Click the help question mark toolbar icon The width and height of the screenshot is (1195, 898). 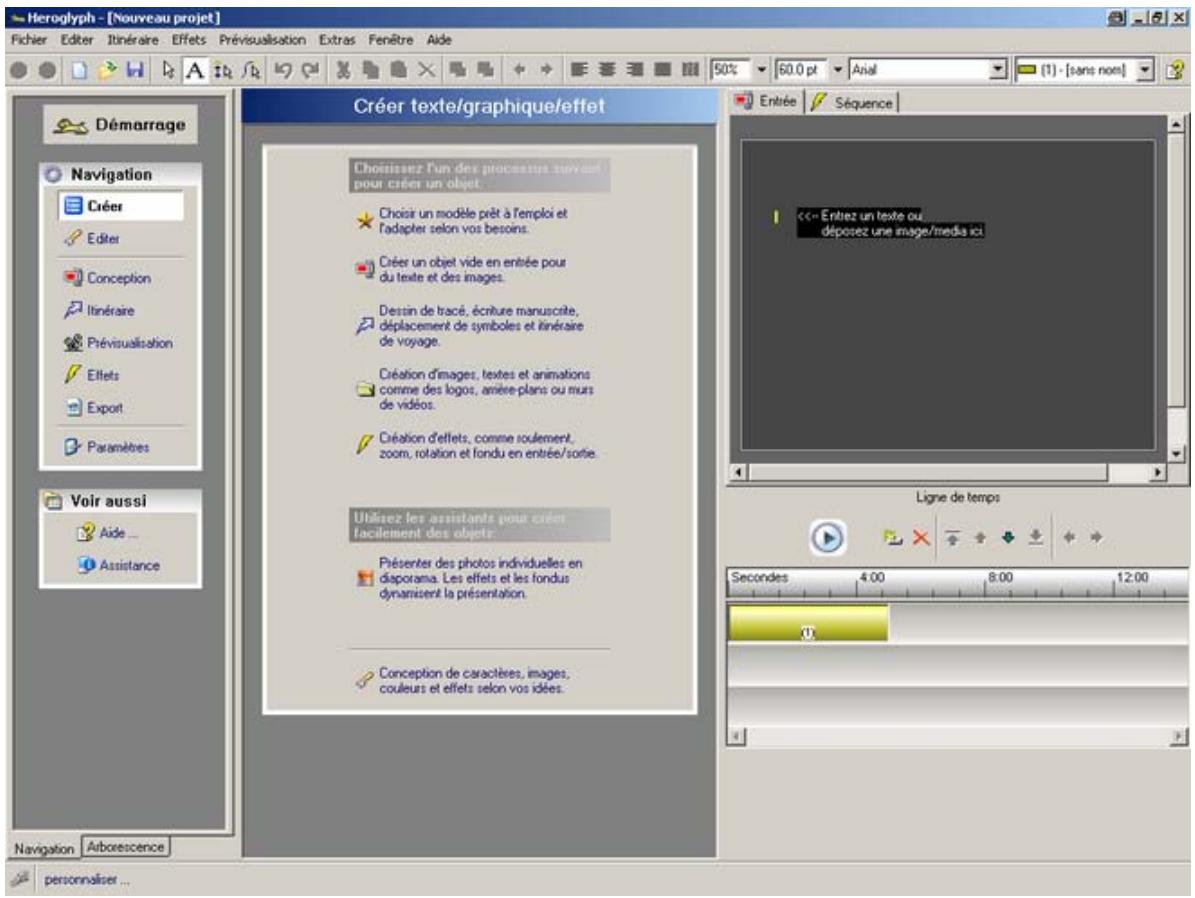1174,70
